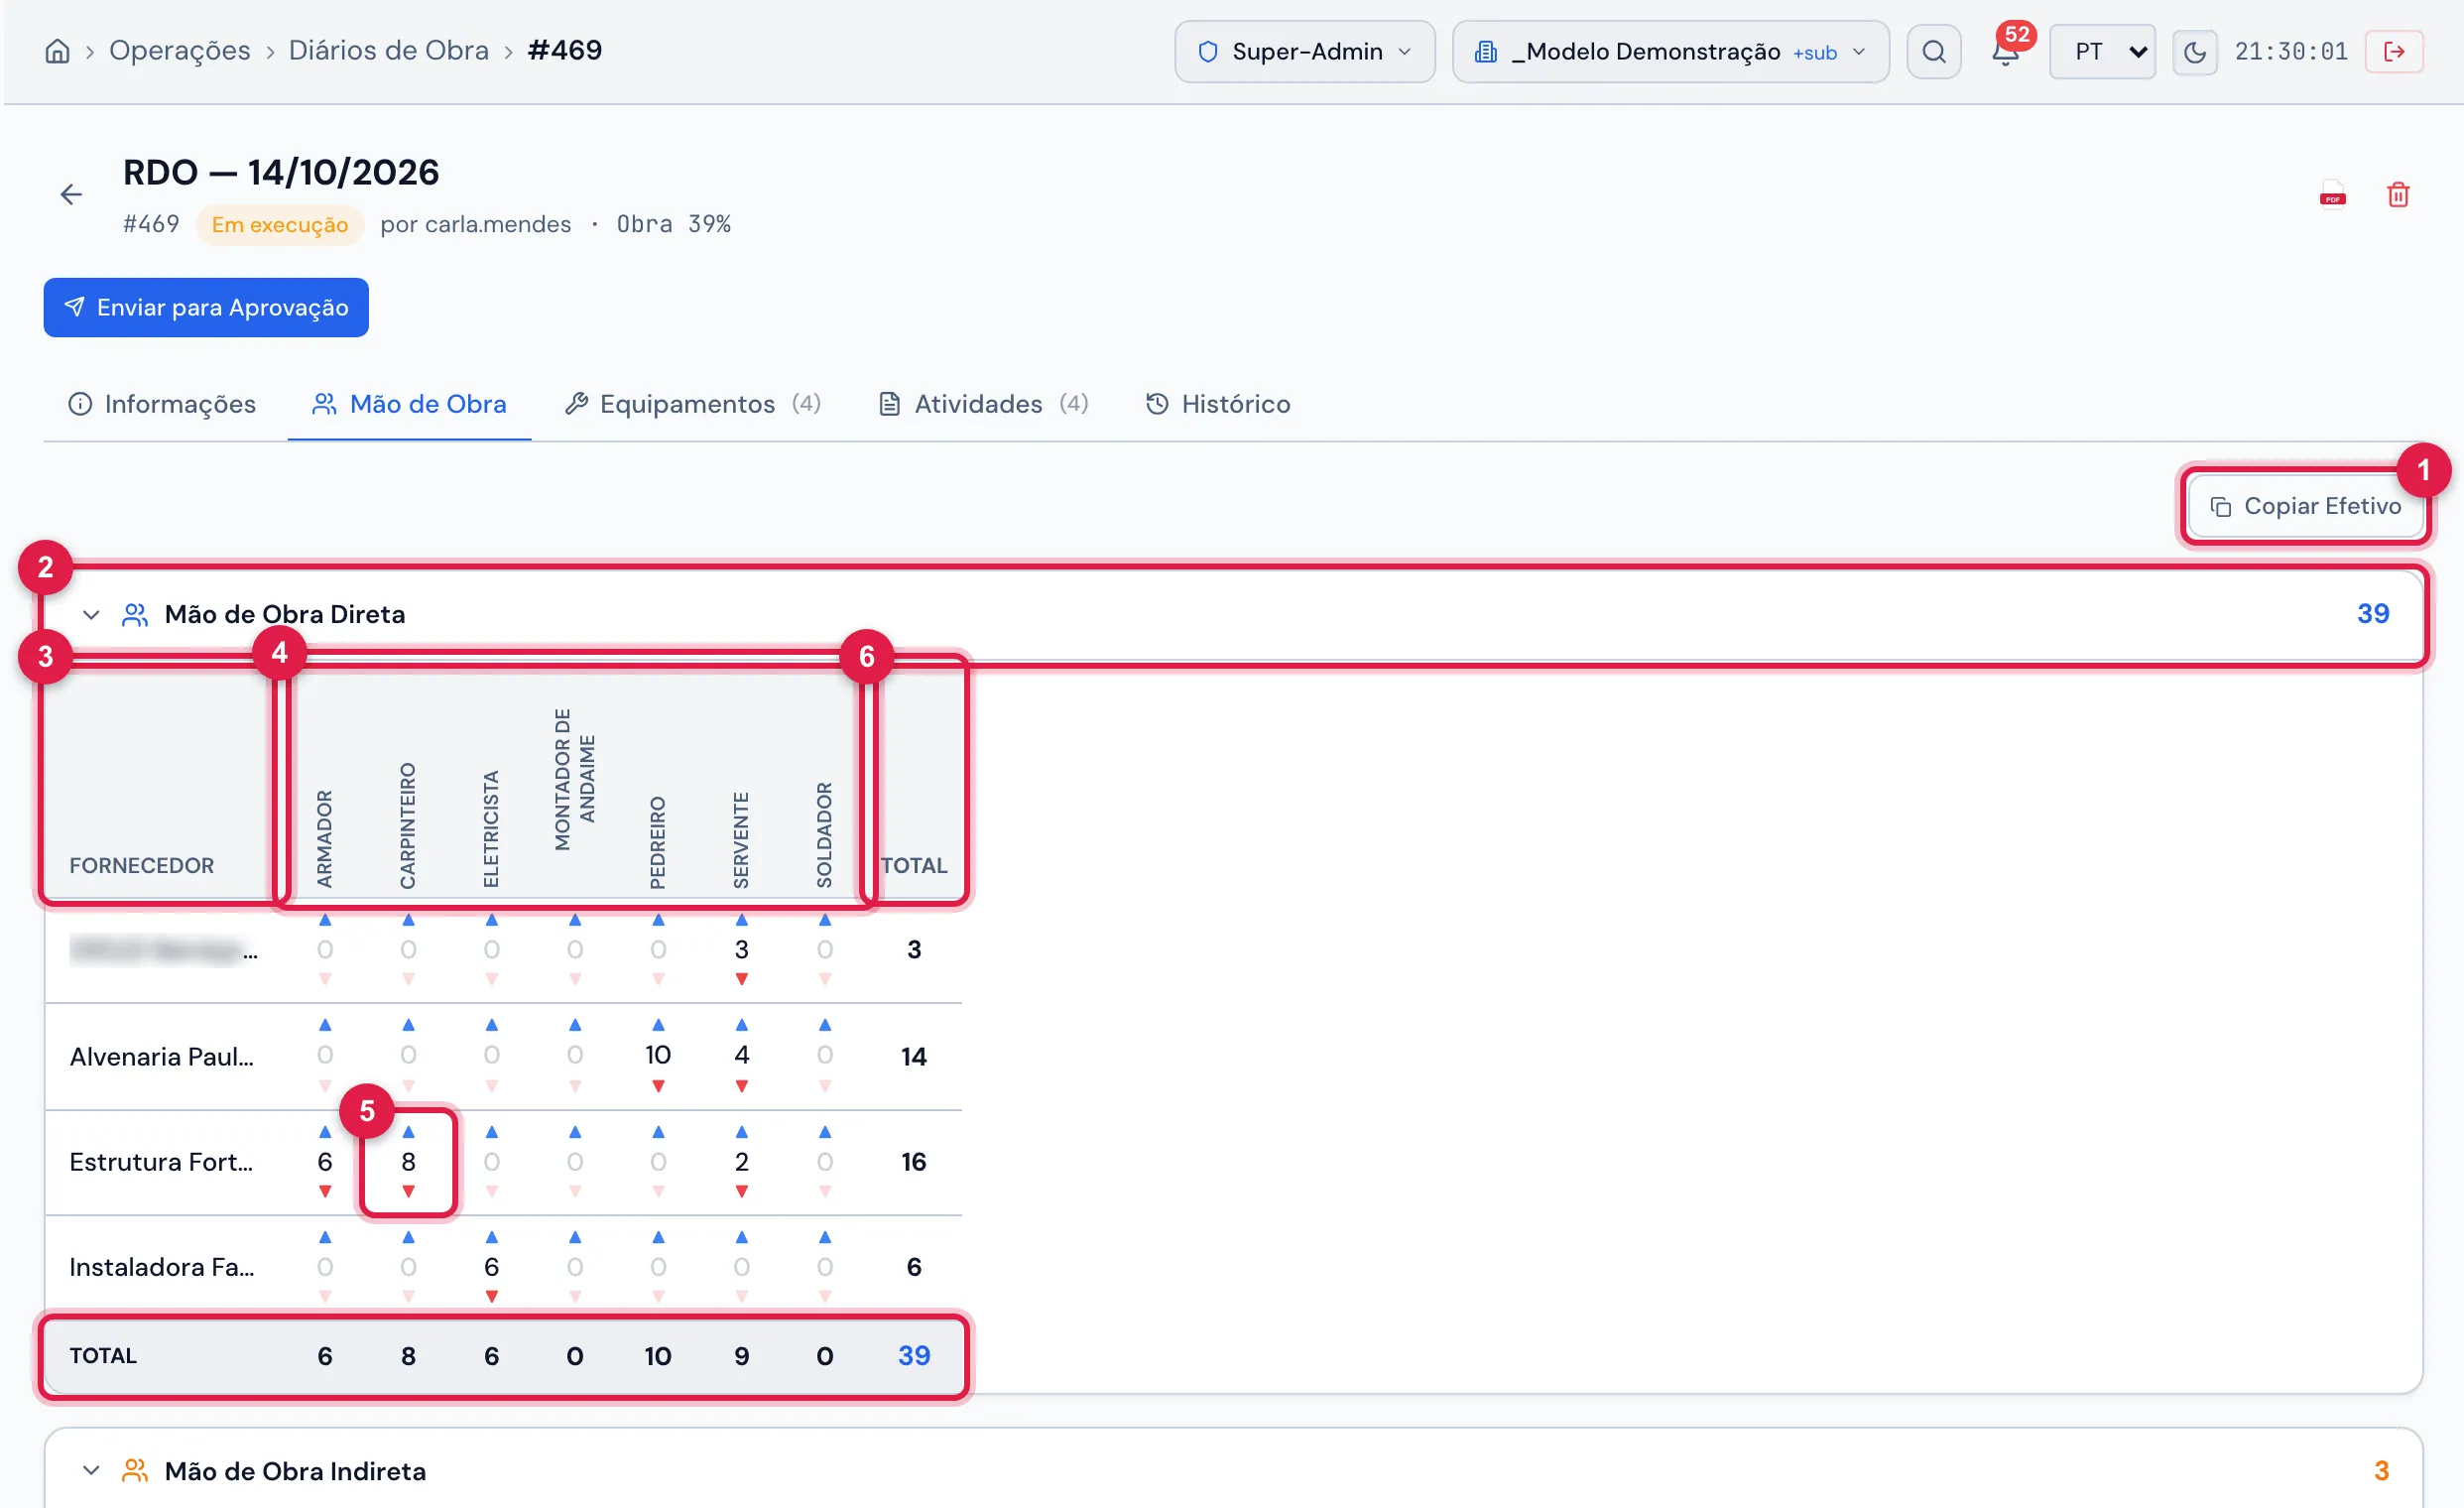Expand the Mão de Obra Indireta section
Image resolution: width=2464 pixels, height=1508 pixels.
(x=91, y=1470)
